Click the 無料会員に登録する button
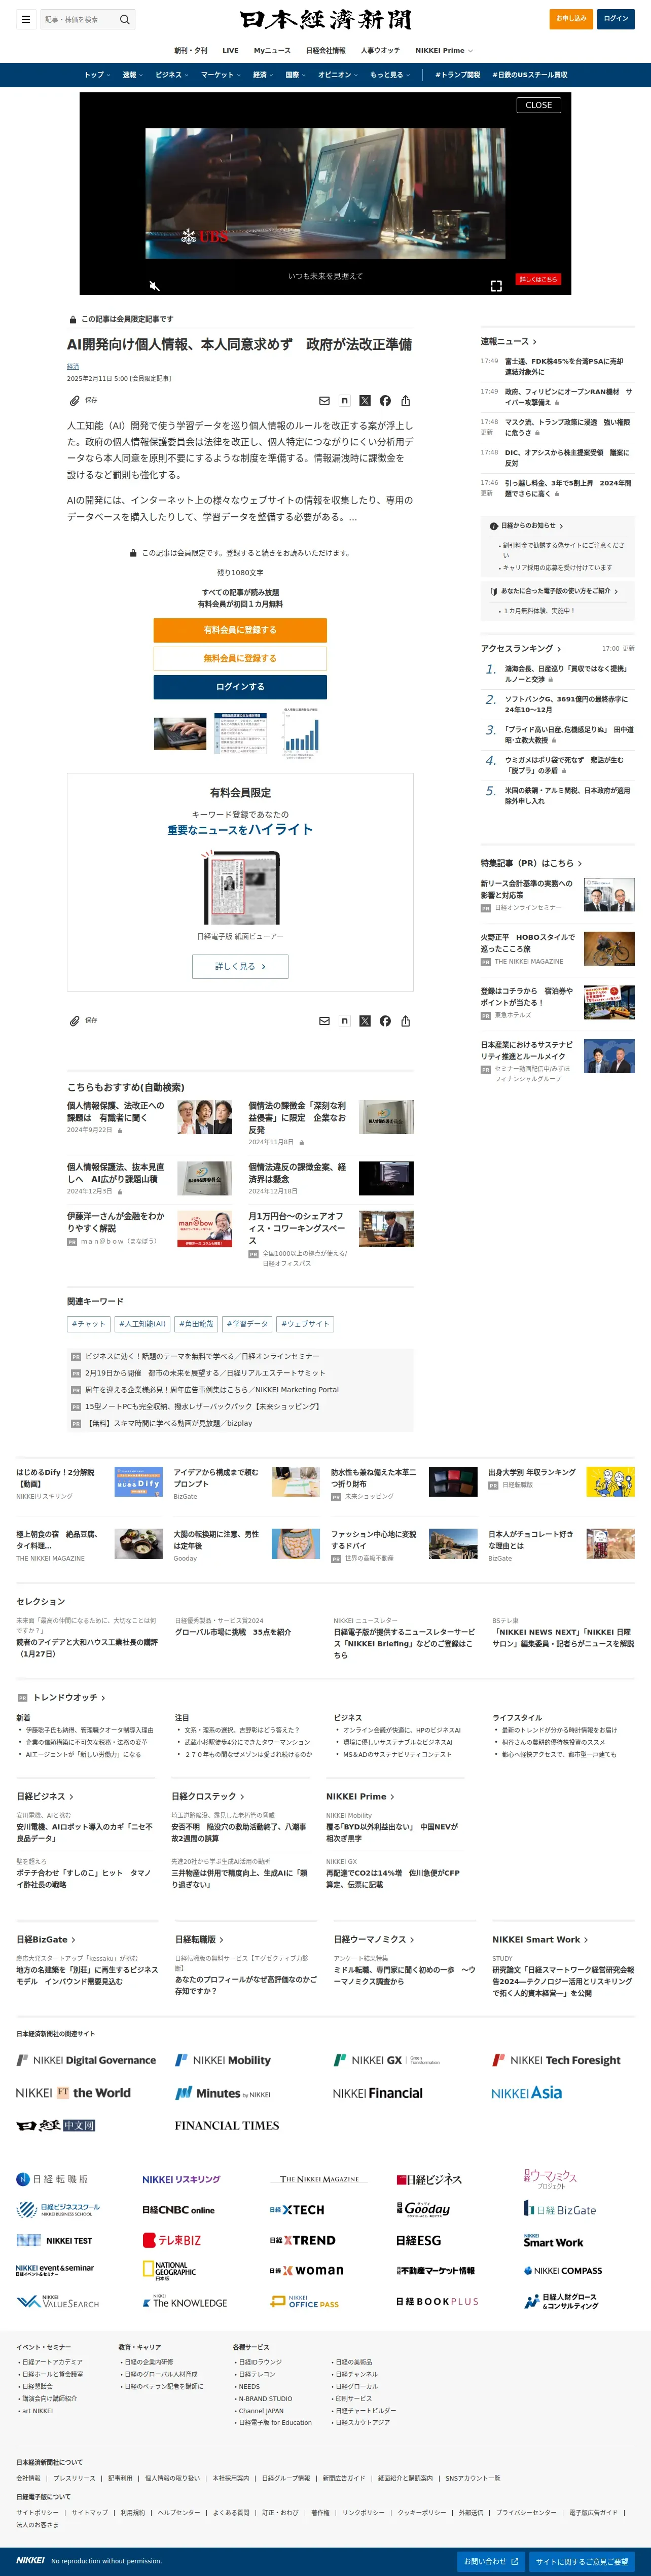Image resolution: width=651 pixels, height=2576 pixels. [x=240, y=658]
